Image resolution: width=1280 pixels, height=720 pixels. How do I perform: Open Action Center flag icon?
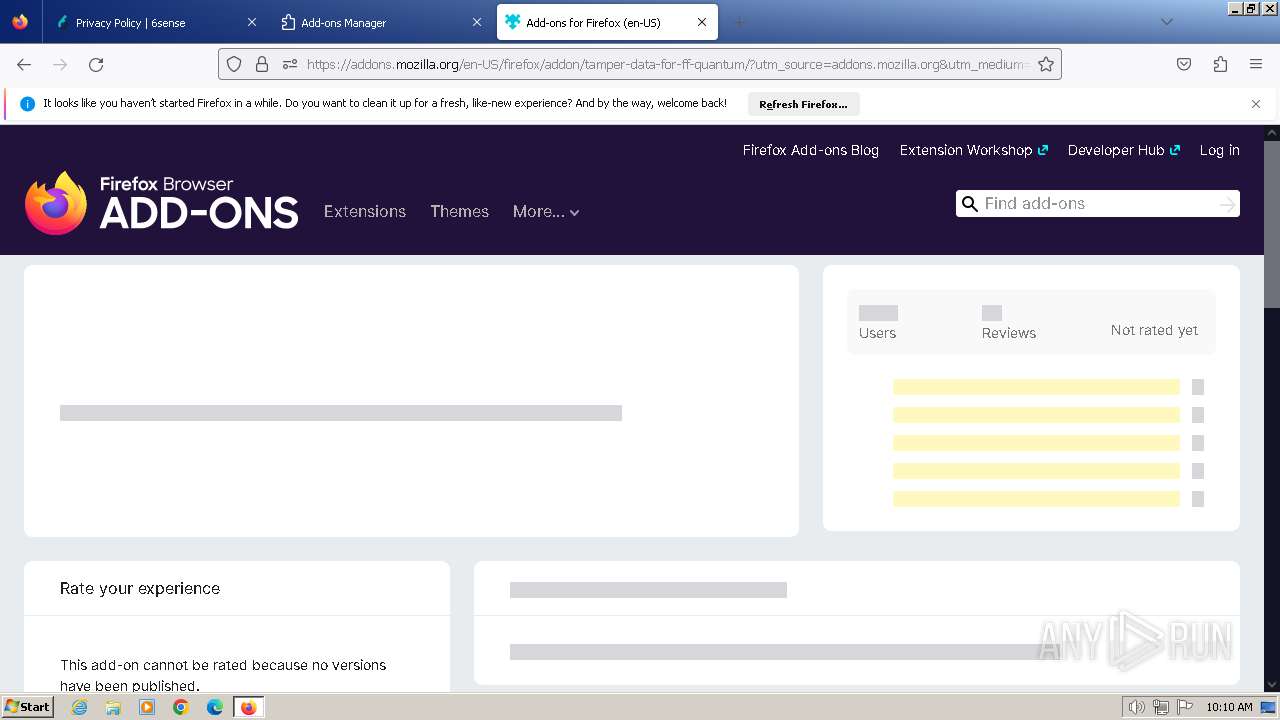[1185, 707]
